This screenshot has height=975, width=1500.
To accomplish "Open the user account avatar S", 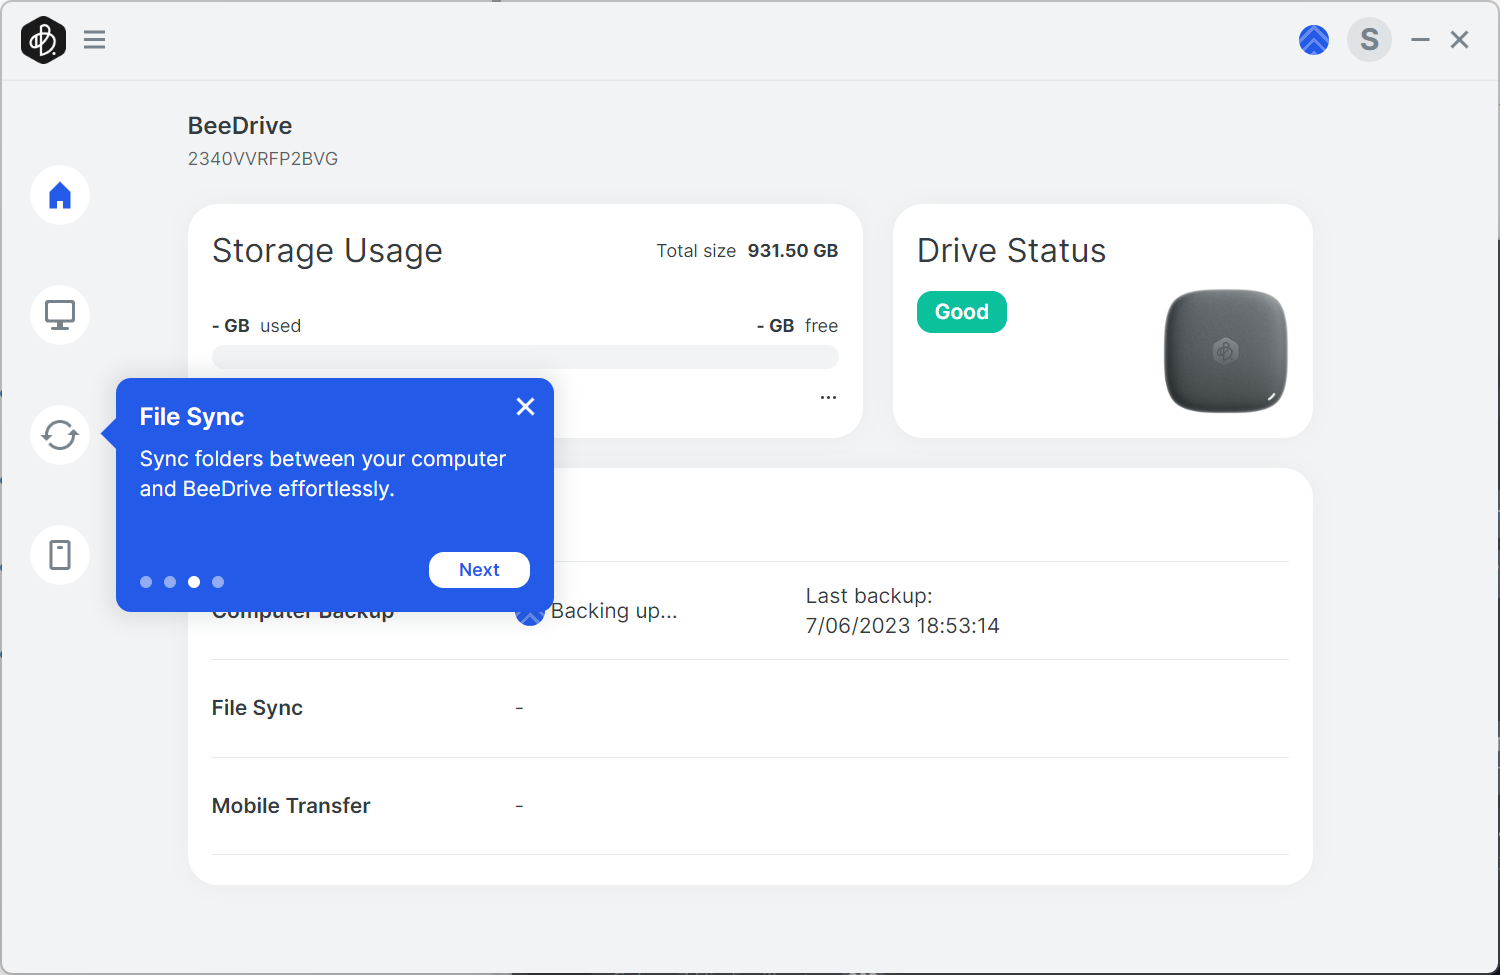I will click(1370, 40).
